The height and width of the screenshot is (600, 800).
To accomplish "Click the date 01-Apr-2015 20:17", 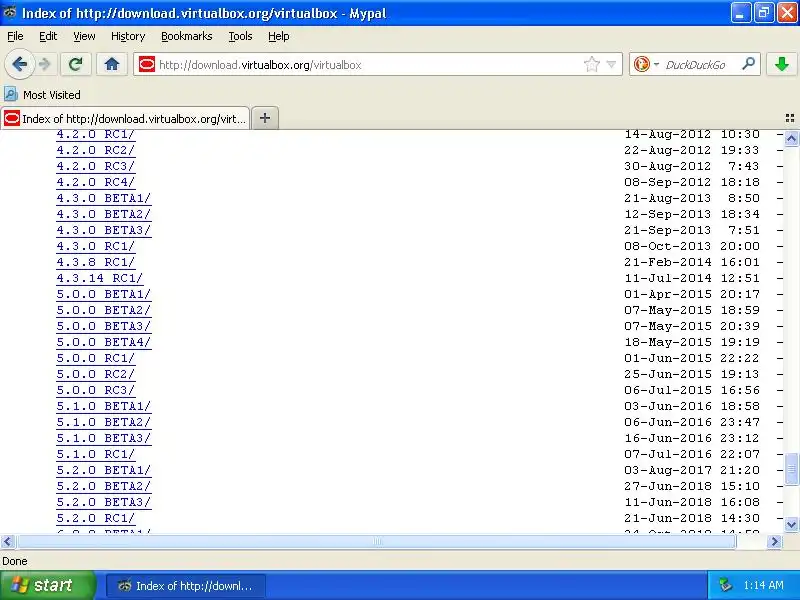I will click(692, 294).
